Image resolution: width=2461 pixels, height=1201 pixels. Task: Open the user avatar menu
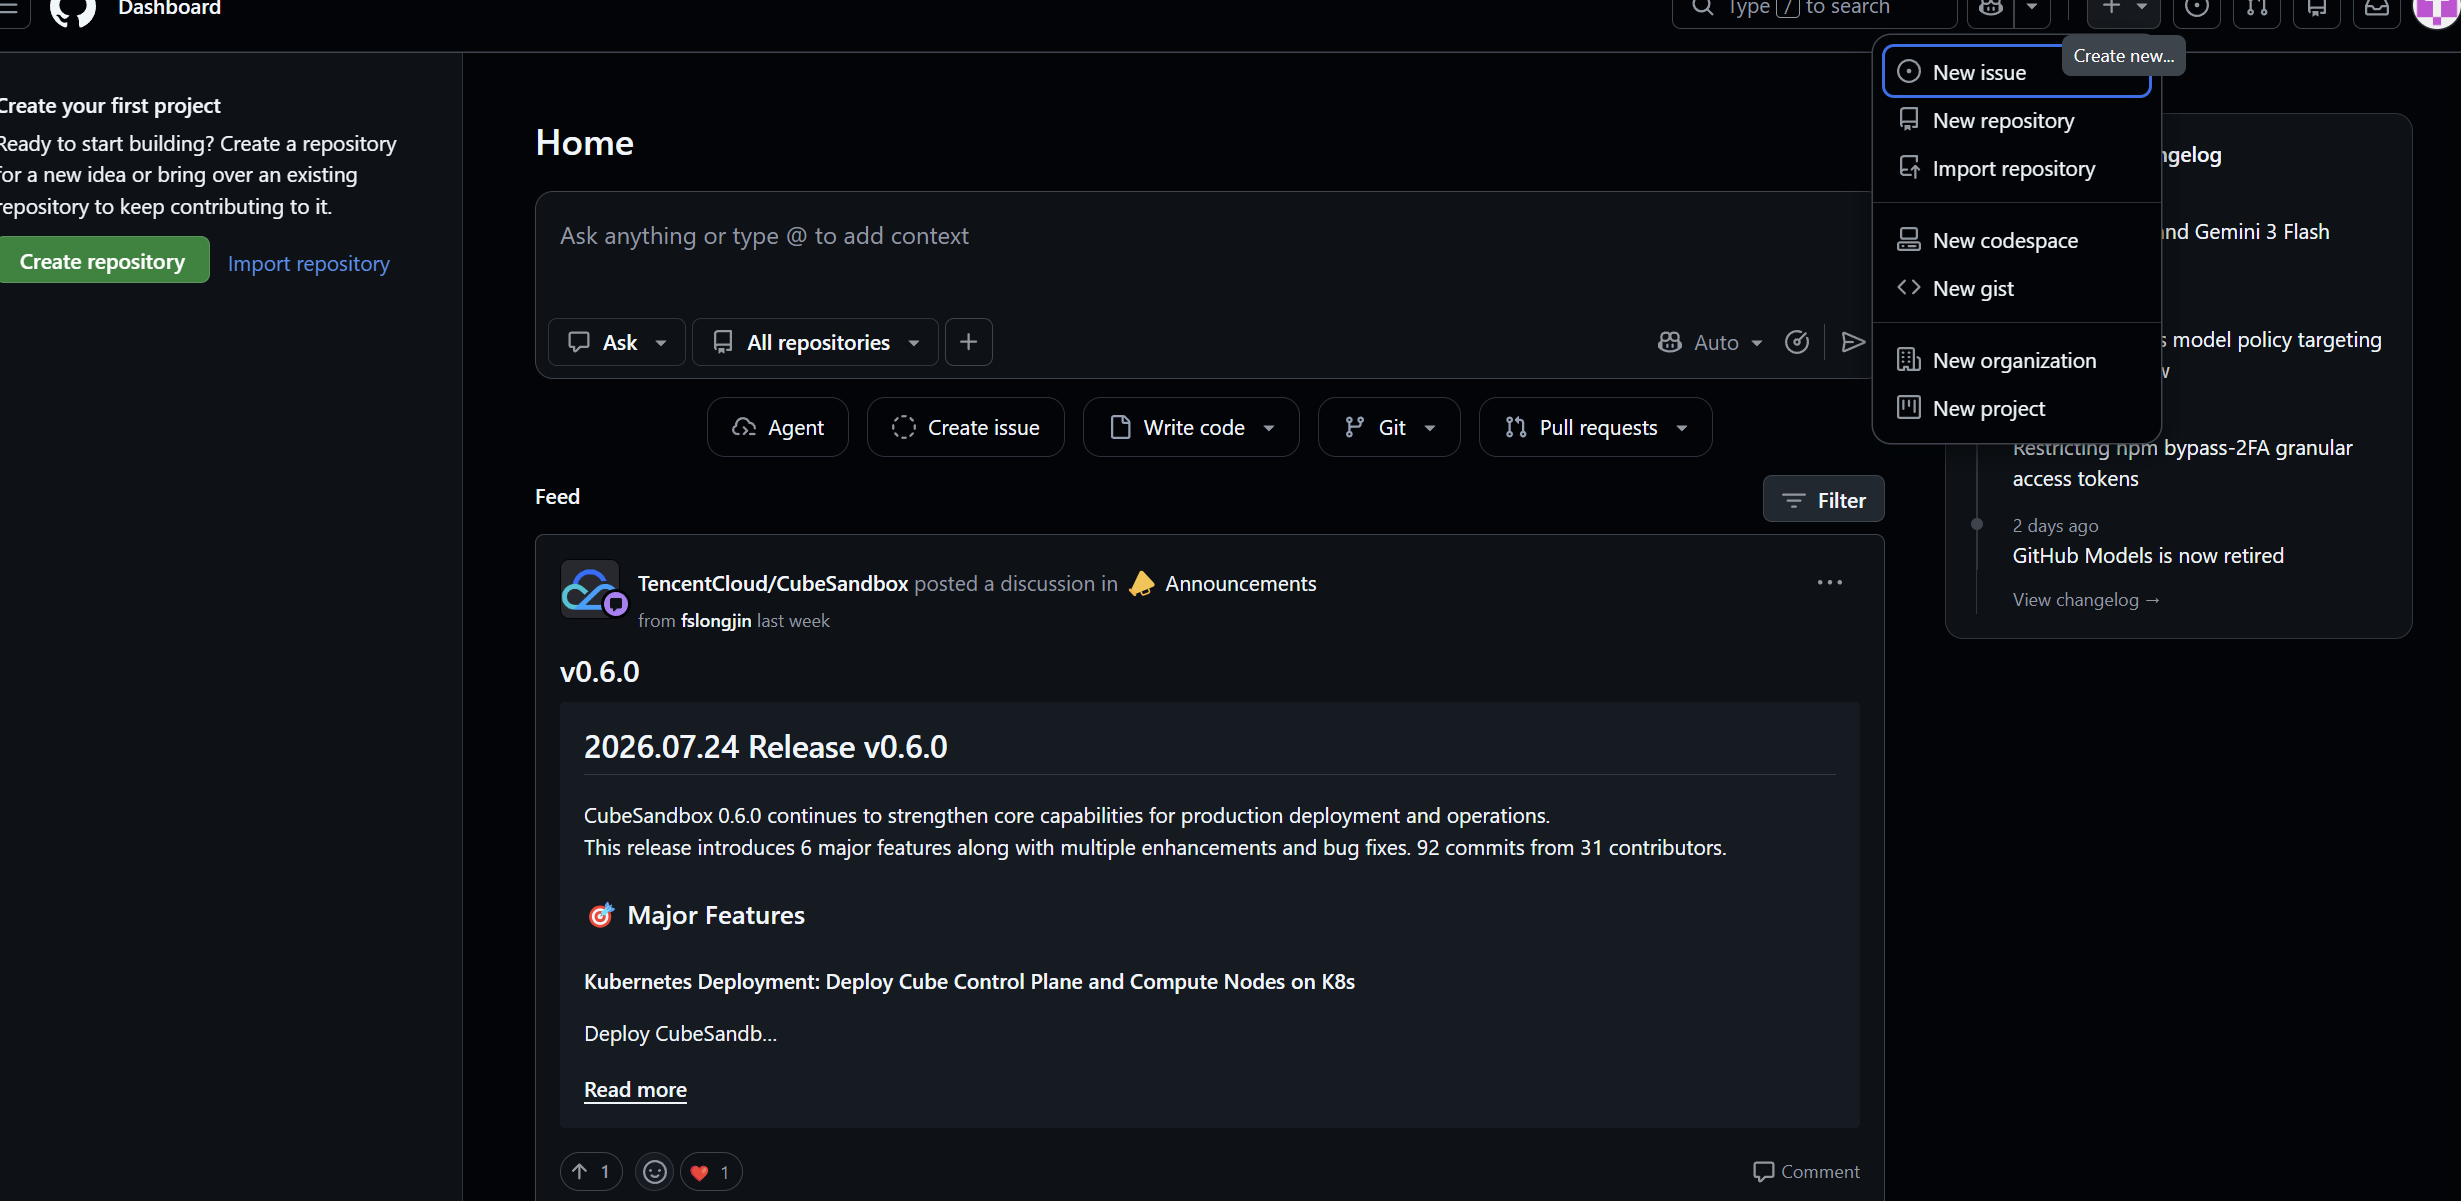coord(2438,10)
